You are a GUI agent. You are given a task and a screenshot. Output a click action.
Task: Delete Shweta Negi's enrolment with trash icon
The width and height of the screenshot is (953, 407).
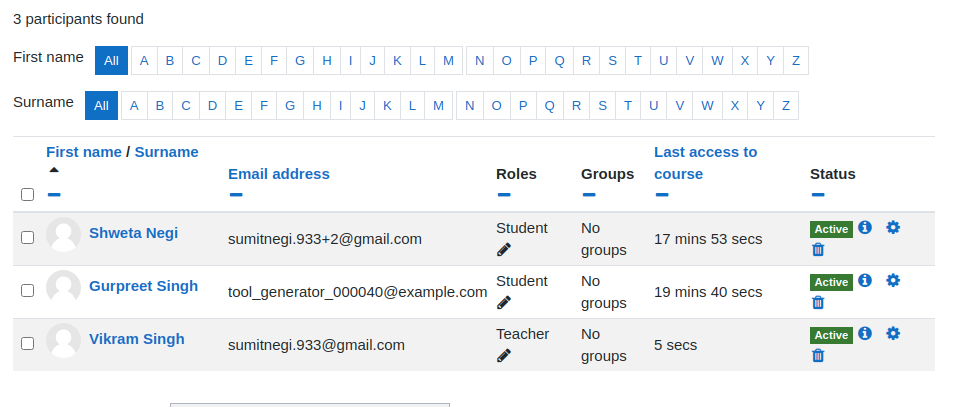pos(818,250)
